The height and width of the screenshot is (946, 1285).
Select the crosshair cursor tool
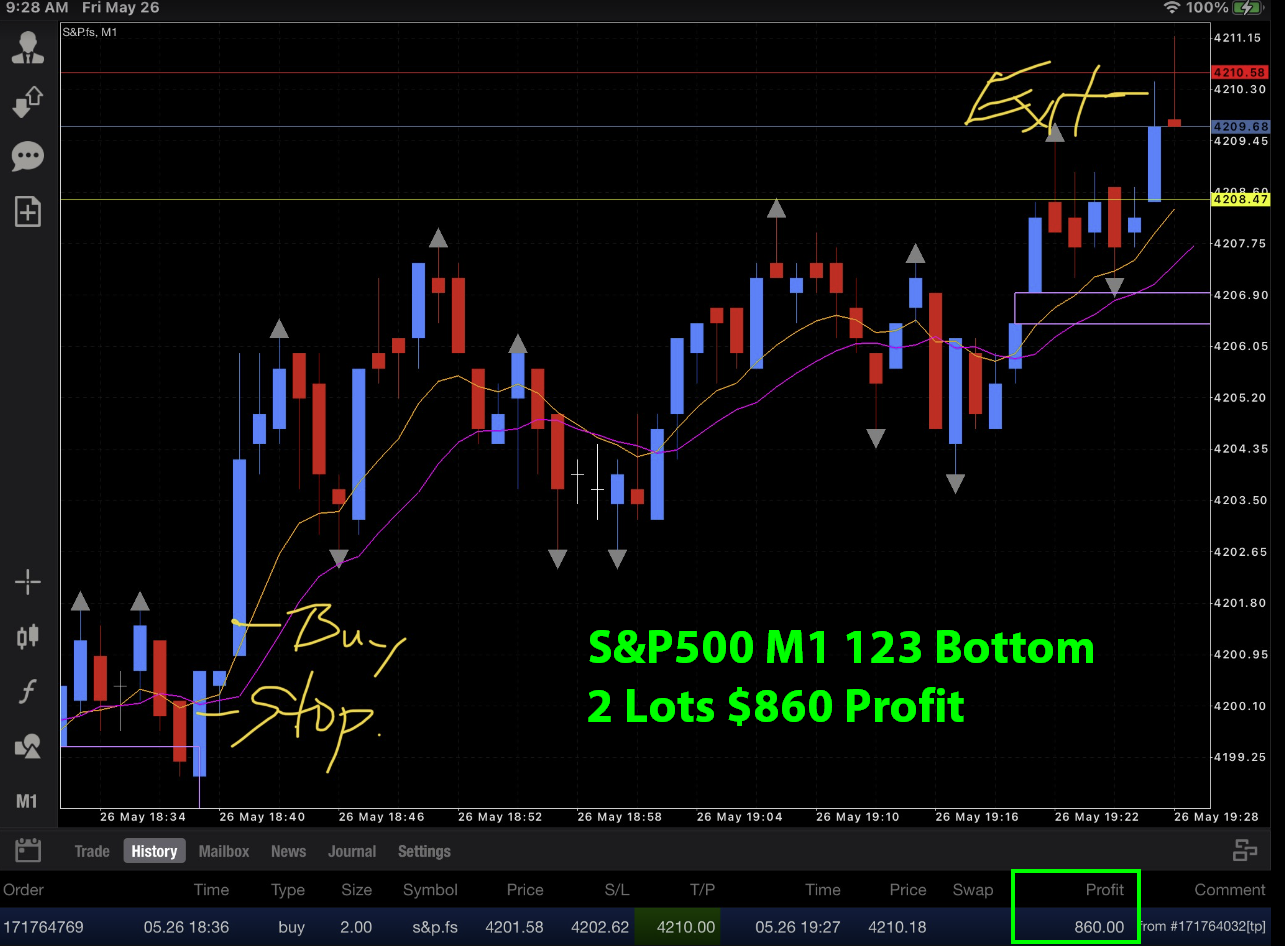(x=27, y=581)
